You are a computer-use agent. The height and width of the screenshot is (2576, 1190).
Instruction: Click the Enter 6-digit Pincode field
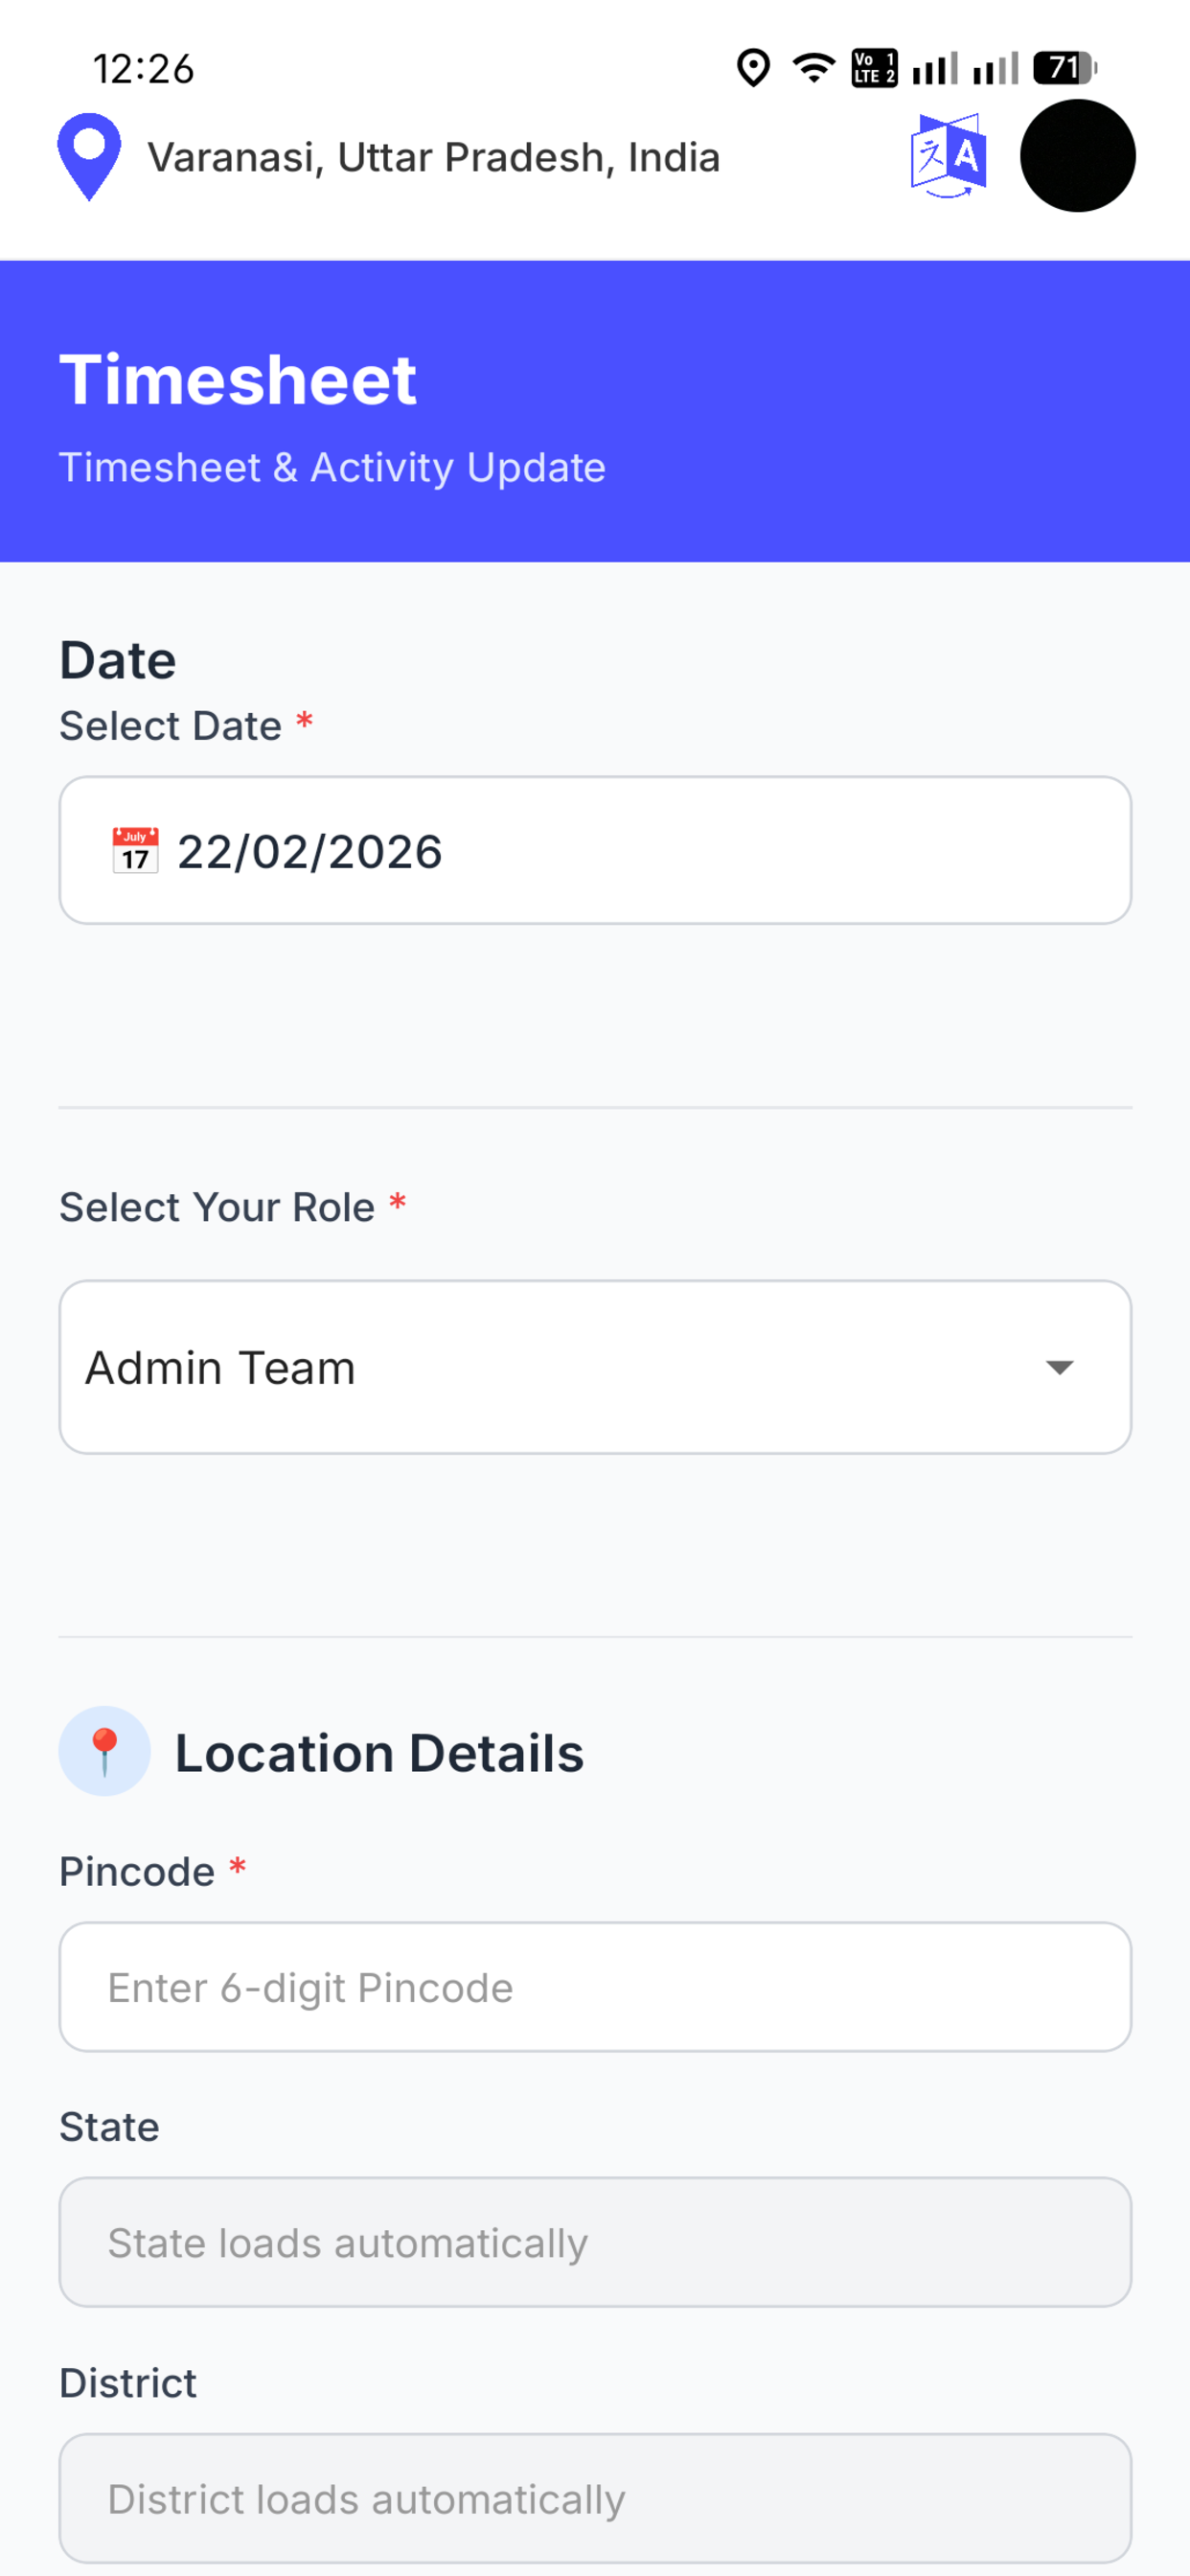pos(595,1987)
